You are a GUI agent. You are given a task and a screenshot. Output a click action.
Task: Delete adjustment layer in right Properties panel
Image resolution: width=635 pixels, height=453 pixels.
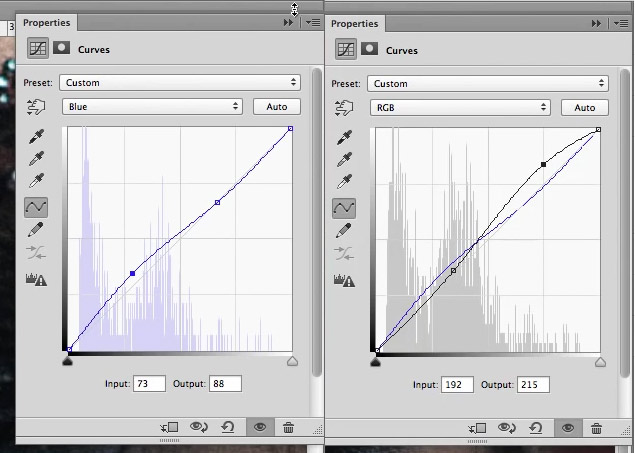(x=596, y=428)
